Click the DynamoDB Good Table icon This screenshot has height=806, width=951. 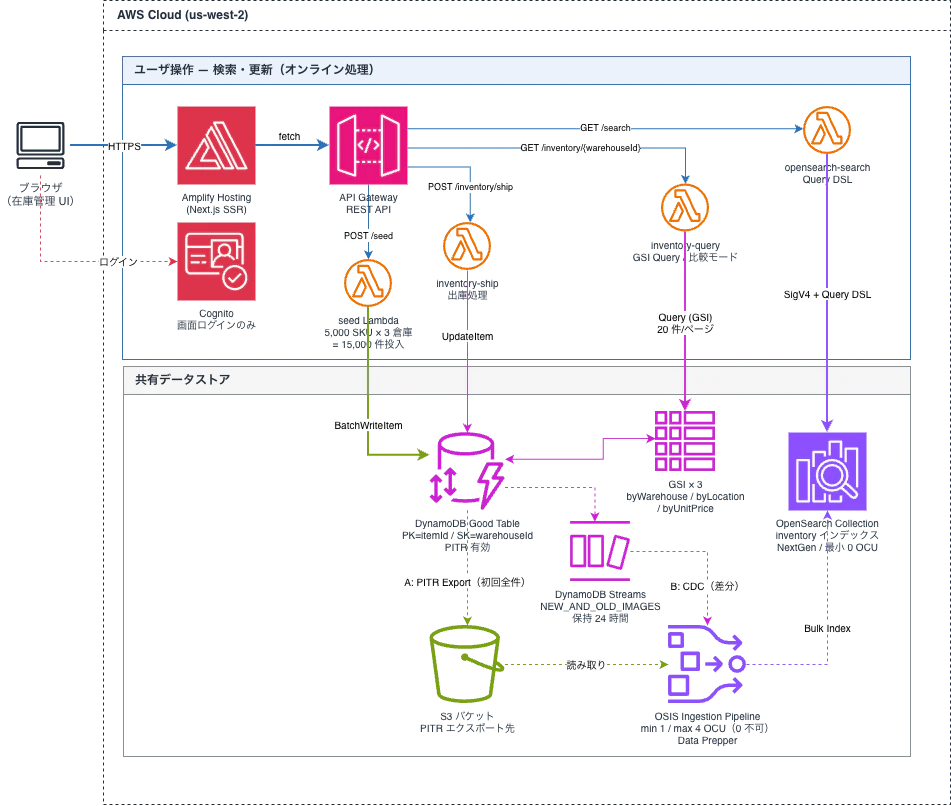467,471
